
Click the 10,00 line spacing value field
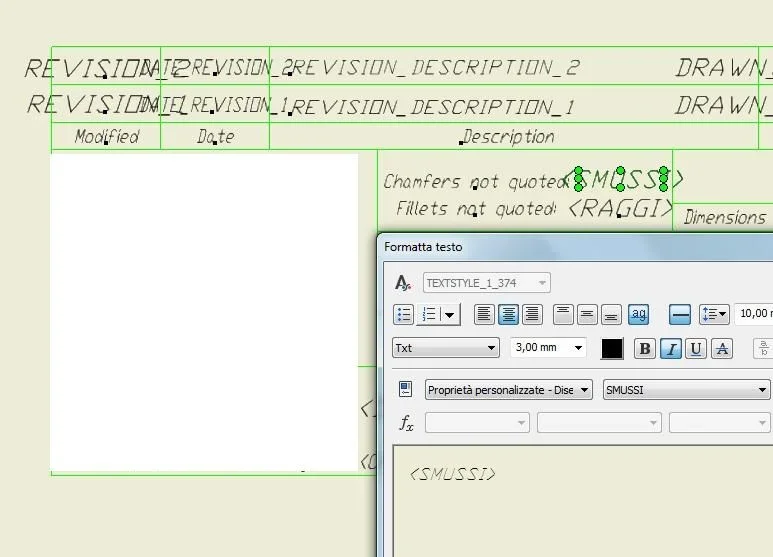point(754,313)
